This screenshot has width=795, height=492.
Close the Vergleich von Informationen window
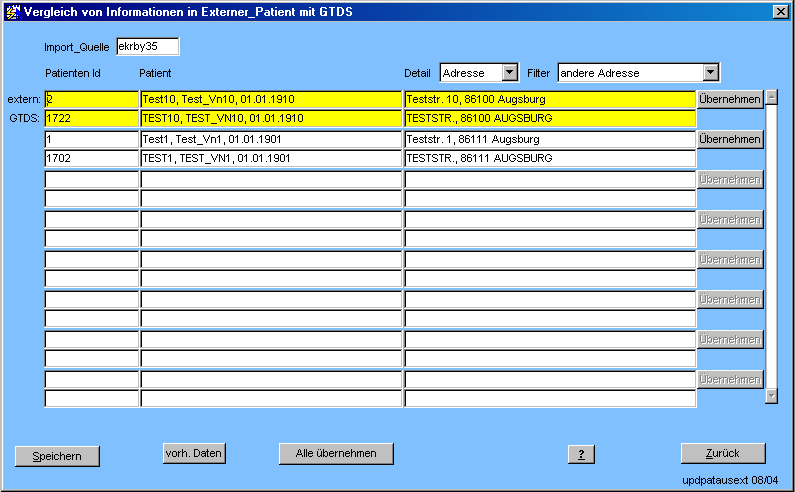pos(780,11)
